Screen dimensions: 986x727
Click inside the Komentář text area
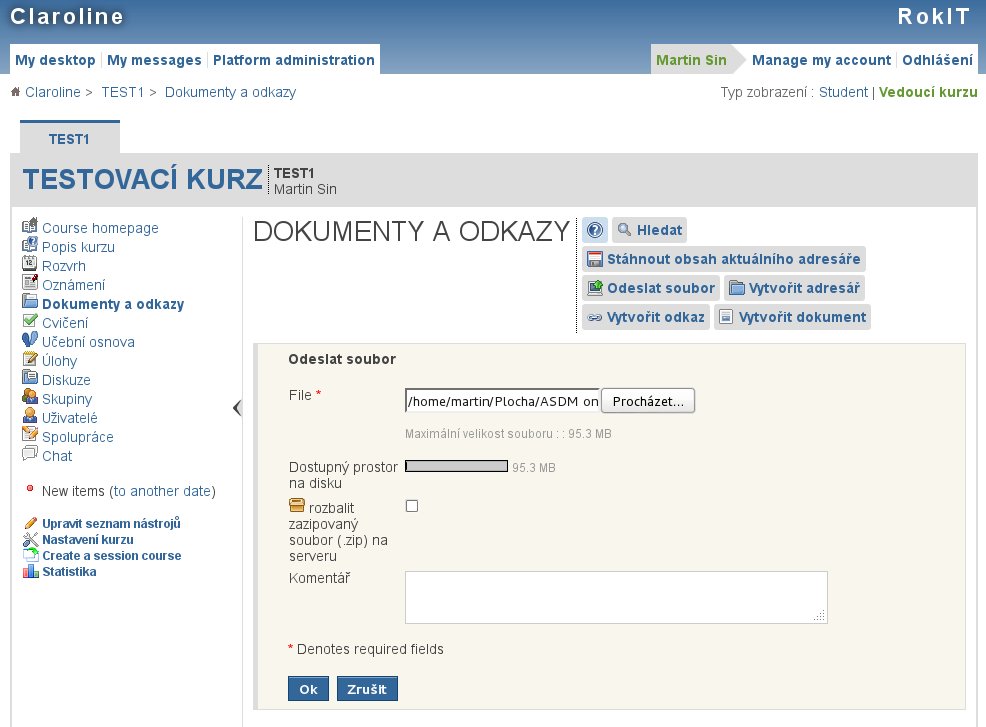616,597
